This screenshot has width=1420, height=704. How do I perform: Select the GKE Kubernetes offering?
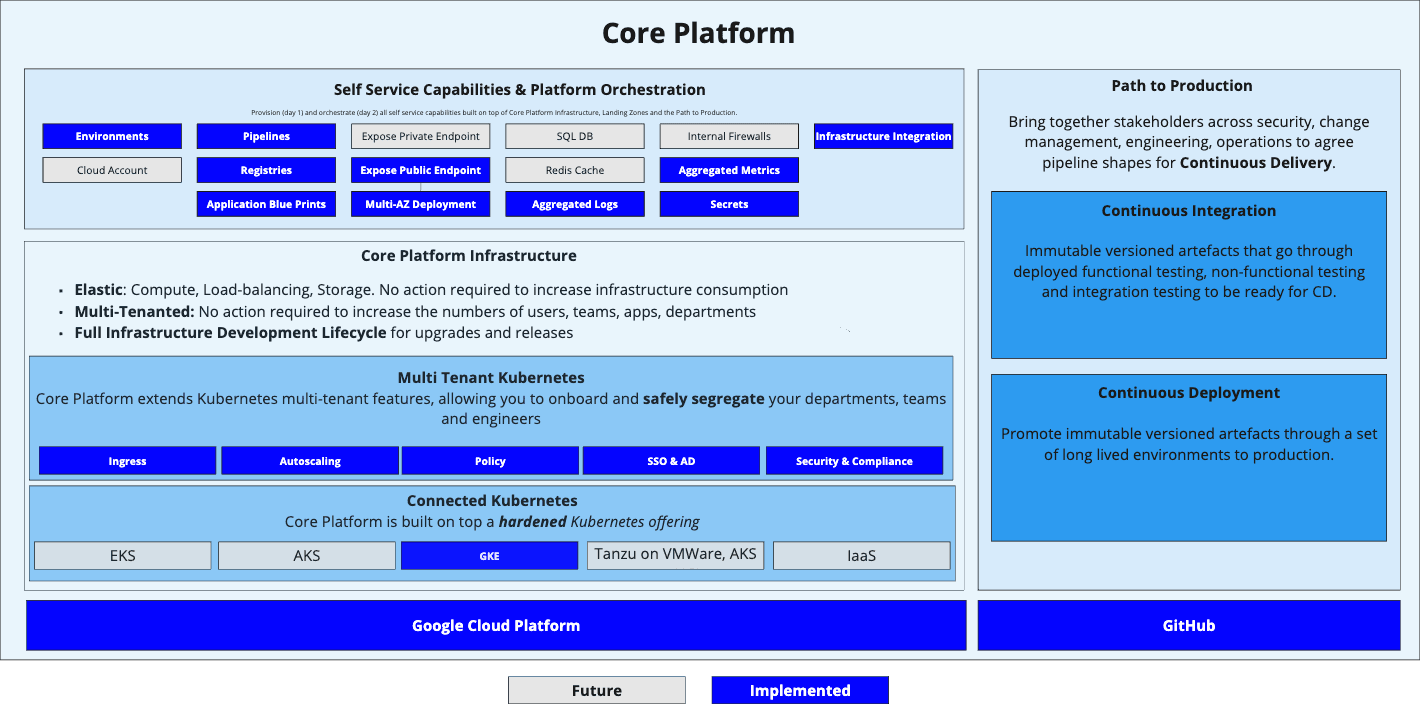[489, 556]
